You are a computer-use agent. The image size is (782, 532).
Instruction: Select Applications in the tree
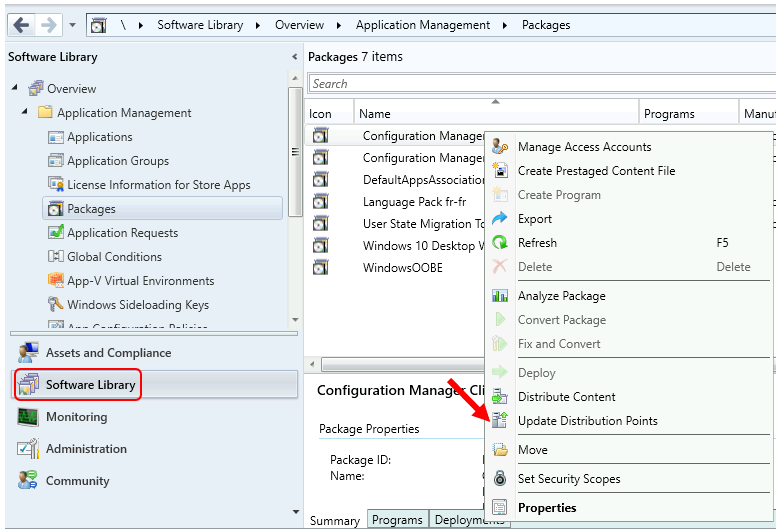(100, 137)
